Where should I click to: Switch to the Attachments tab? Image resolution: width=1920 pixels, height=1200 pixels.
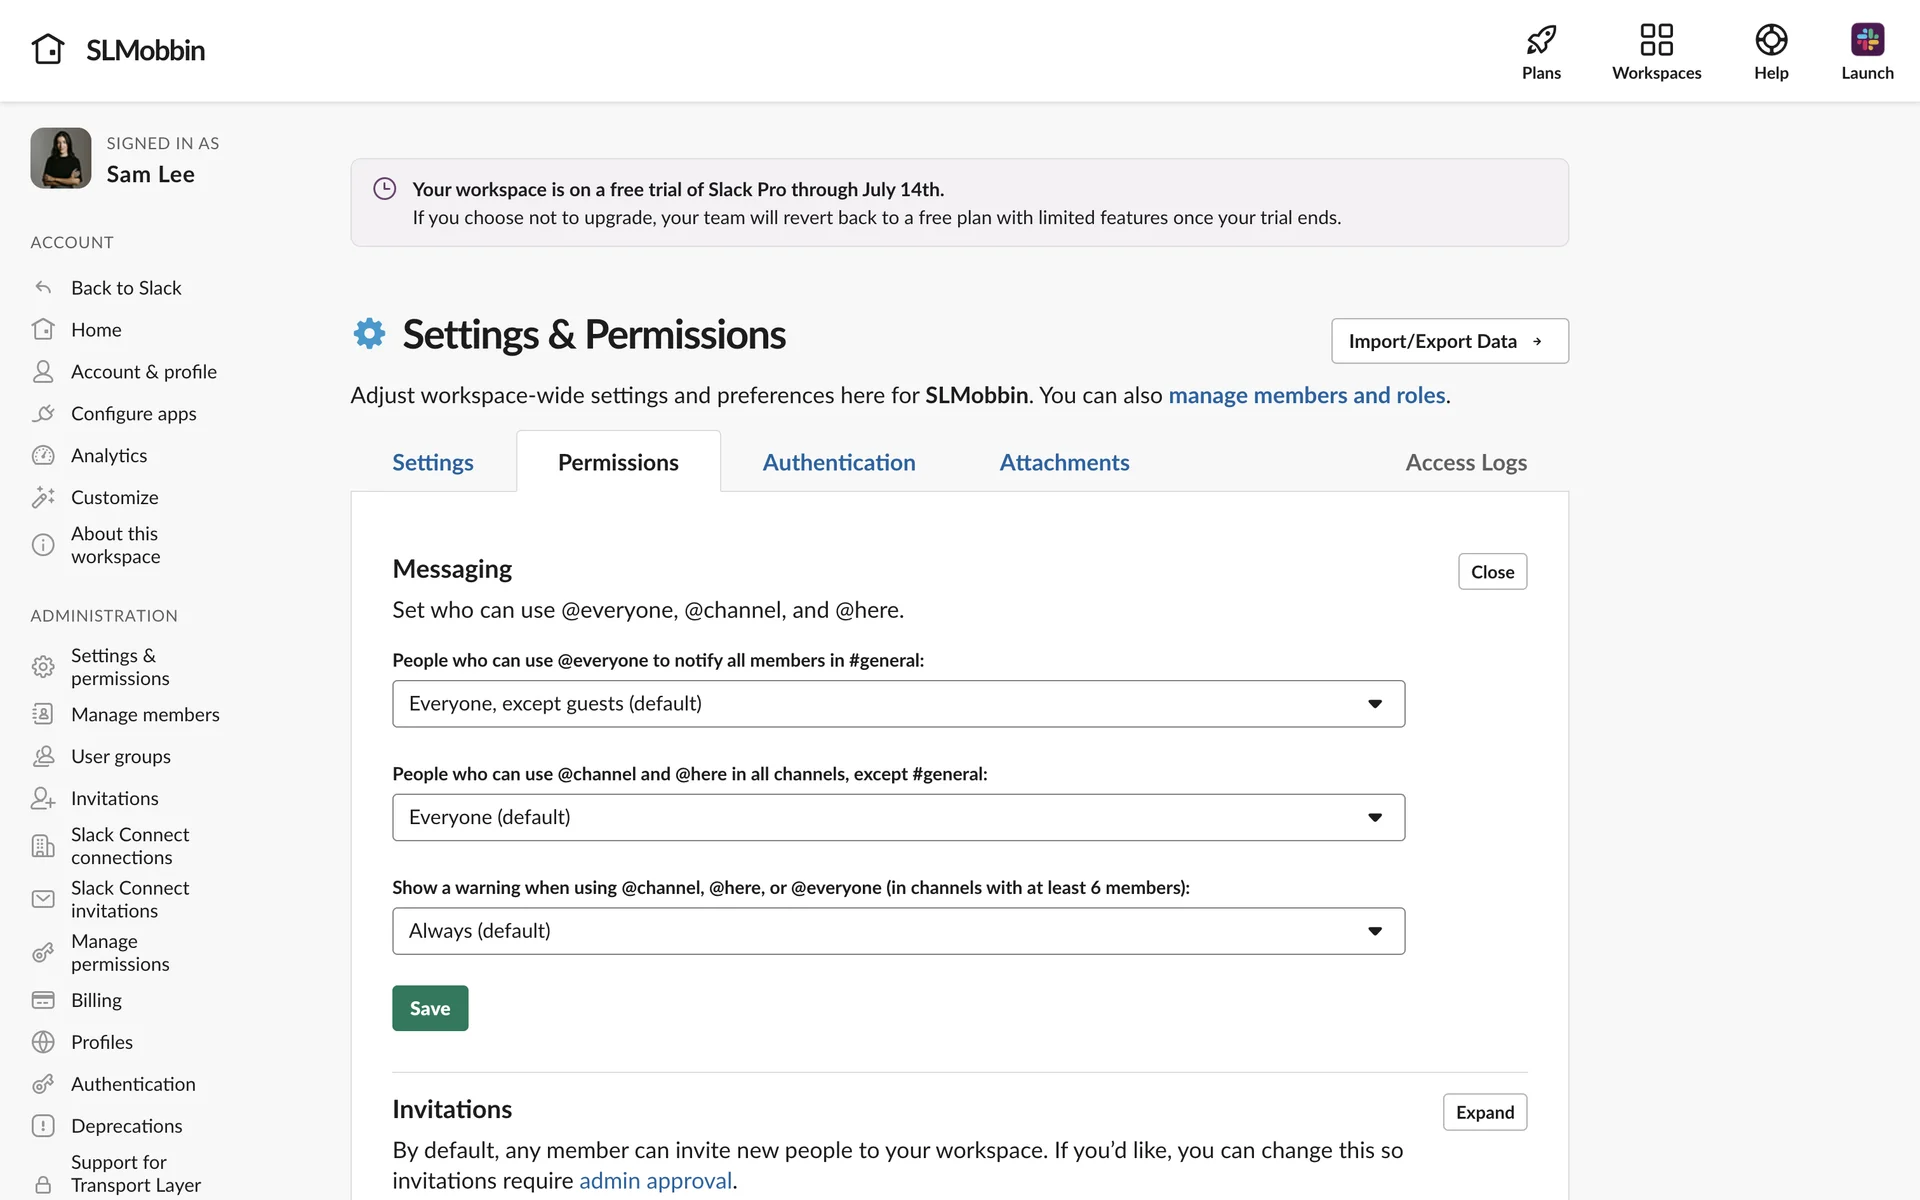pyautogui.click(x=1064, y=462)
